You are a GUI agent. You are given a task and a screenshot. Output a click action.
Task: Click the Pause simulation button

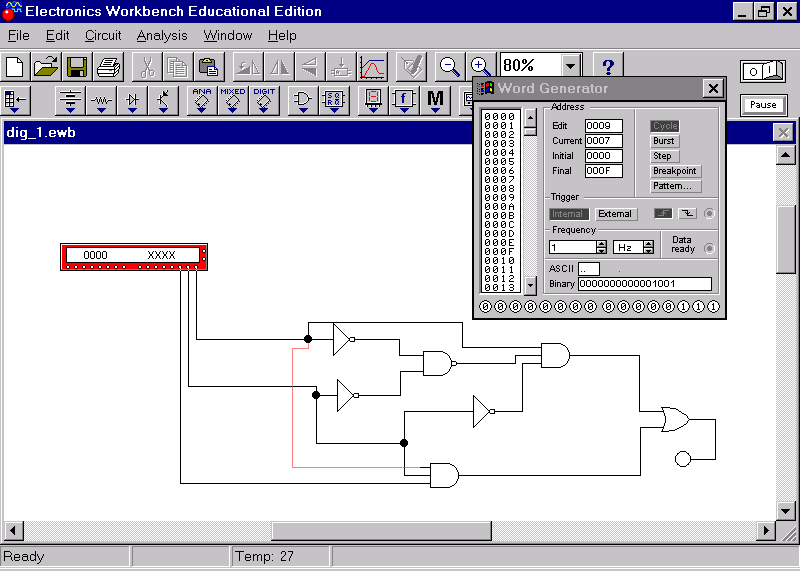click(763, 105)
